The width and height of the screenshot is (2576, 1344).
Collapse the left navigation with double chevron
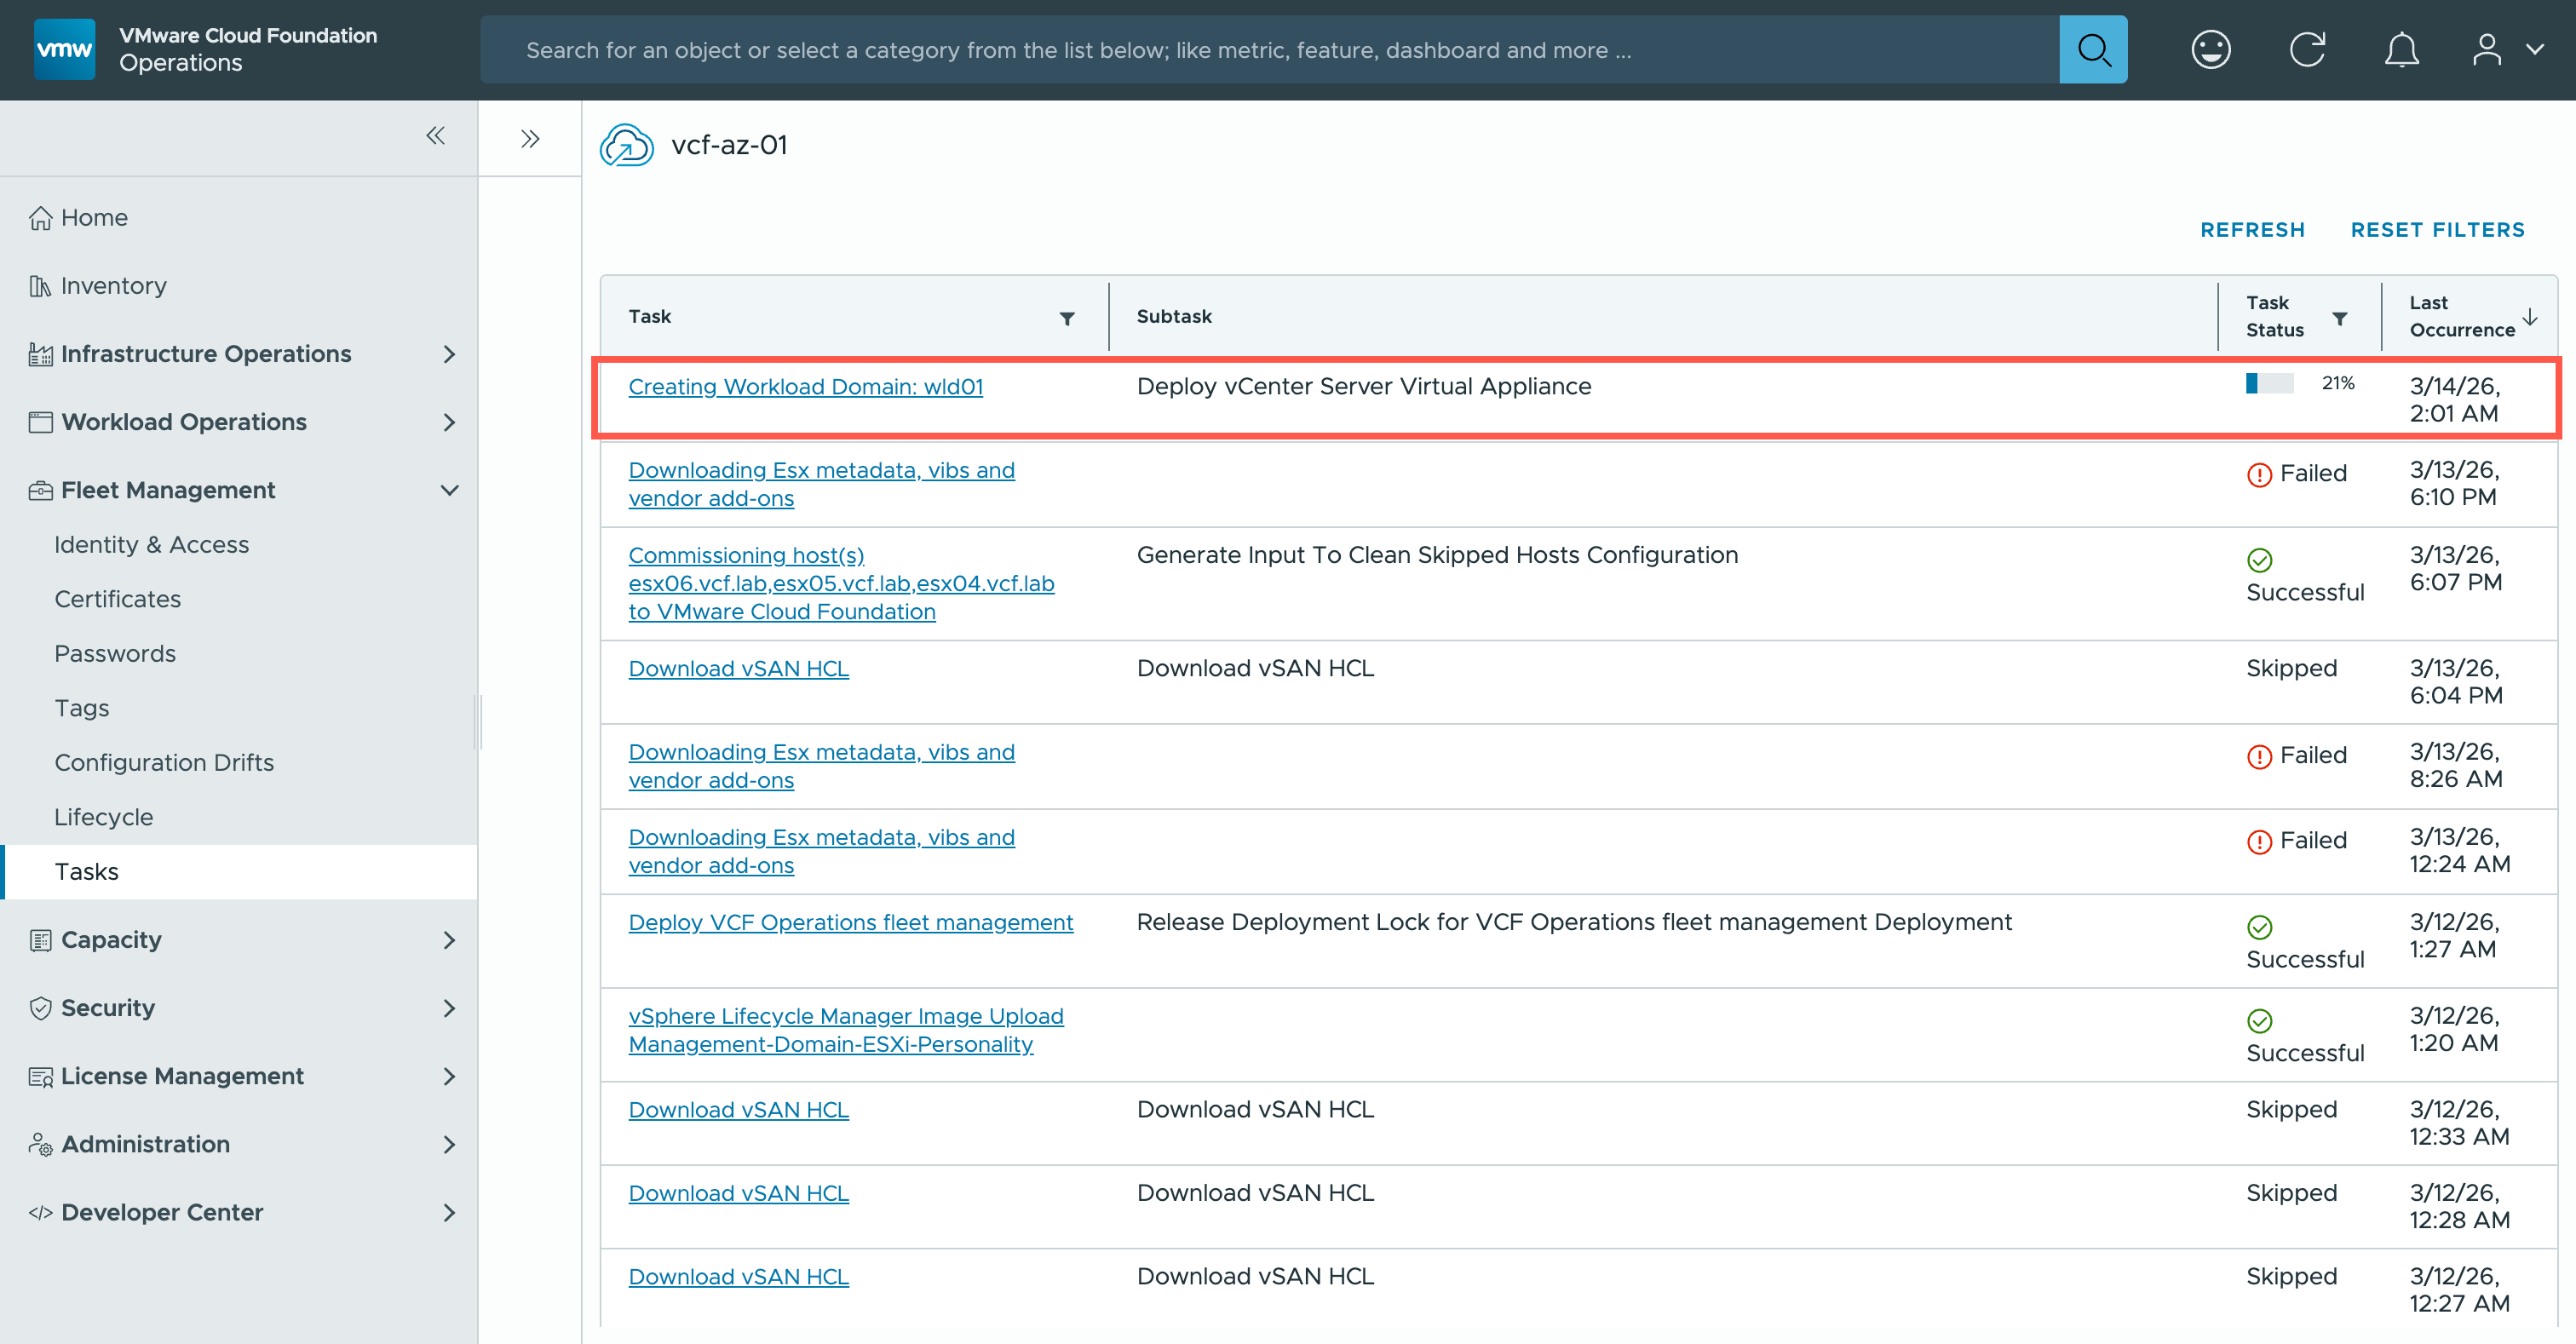point(435,136)
